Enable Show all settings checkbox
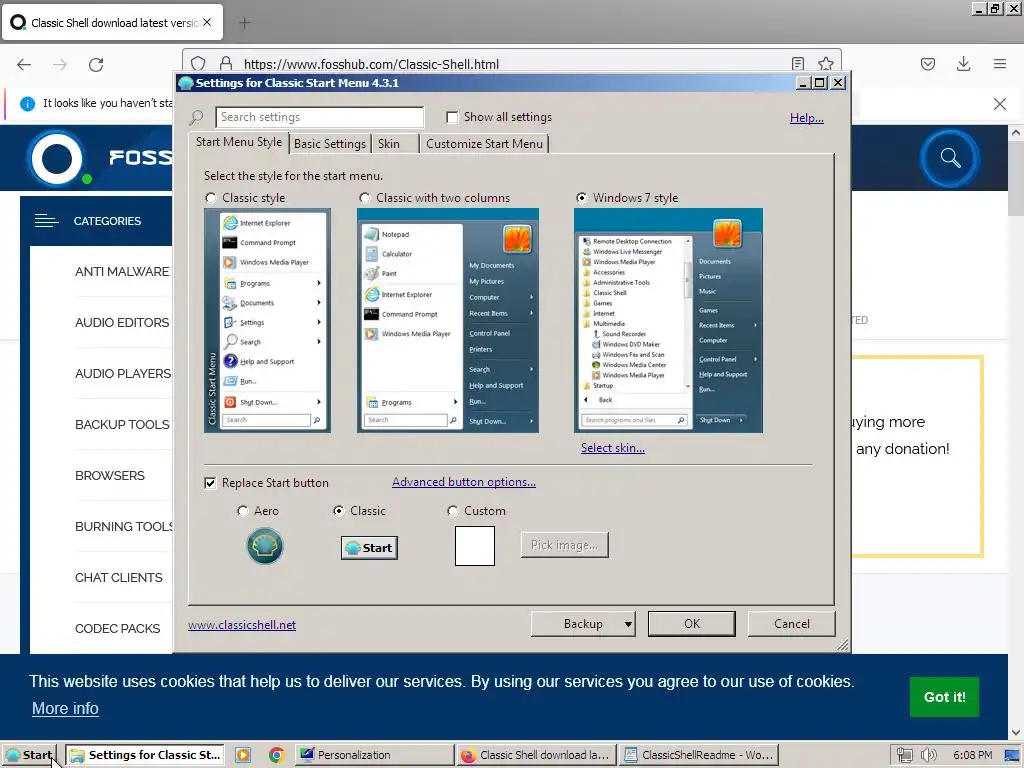Viewport: 1024px width, 768px height. [452, 117]
